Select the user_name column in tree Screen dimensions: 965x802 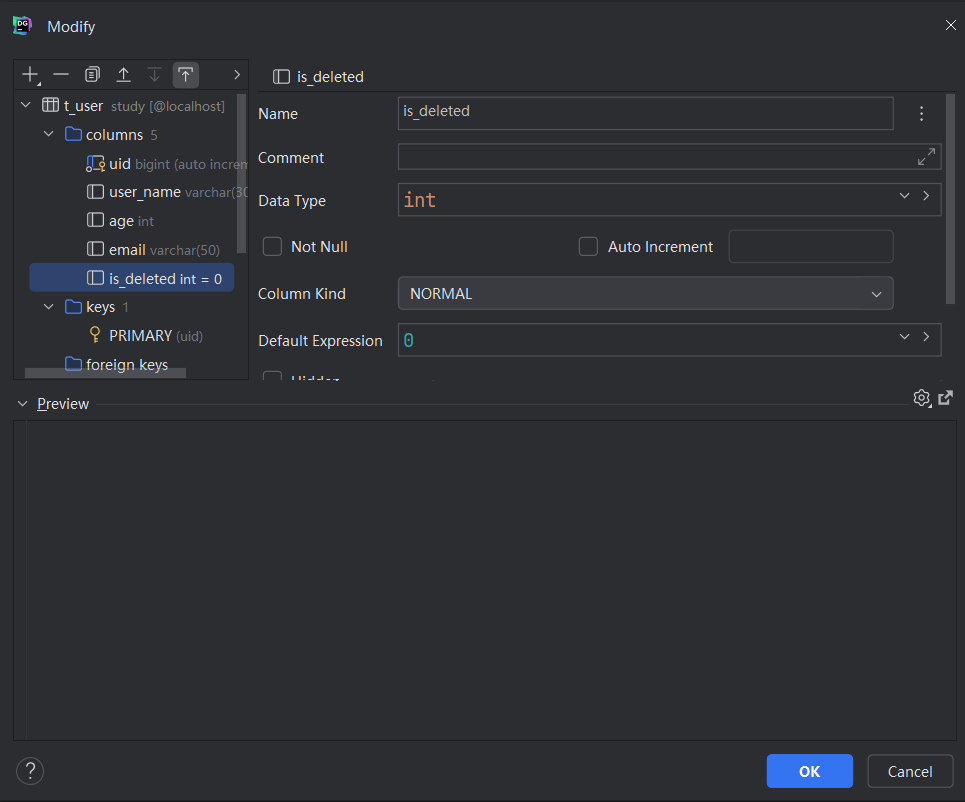[145, 192]
